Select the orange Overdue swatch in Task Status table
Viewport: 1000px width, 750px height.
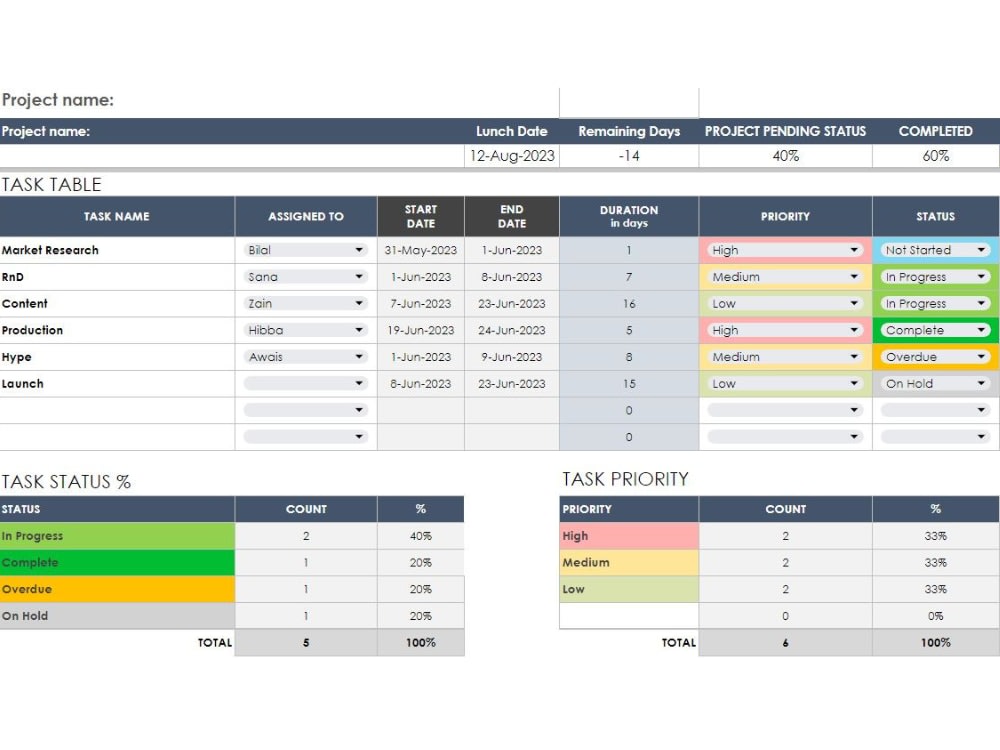click(117, 589)
